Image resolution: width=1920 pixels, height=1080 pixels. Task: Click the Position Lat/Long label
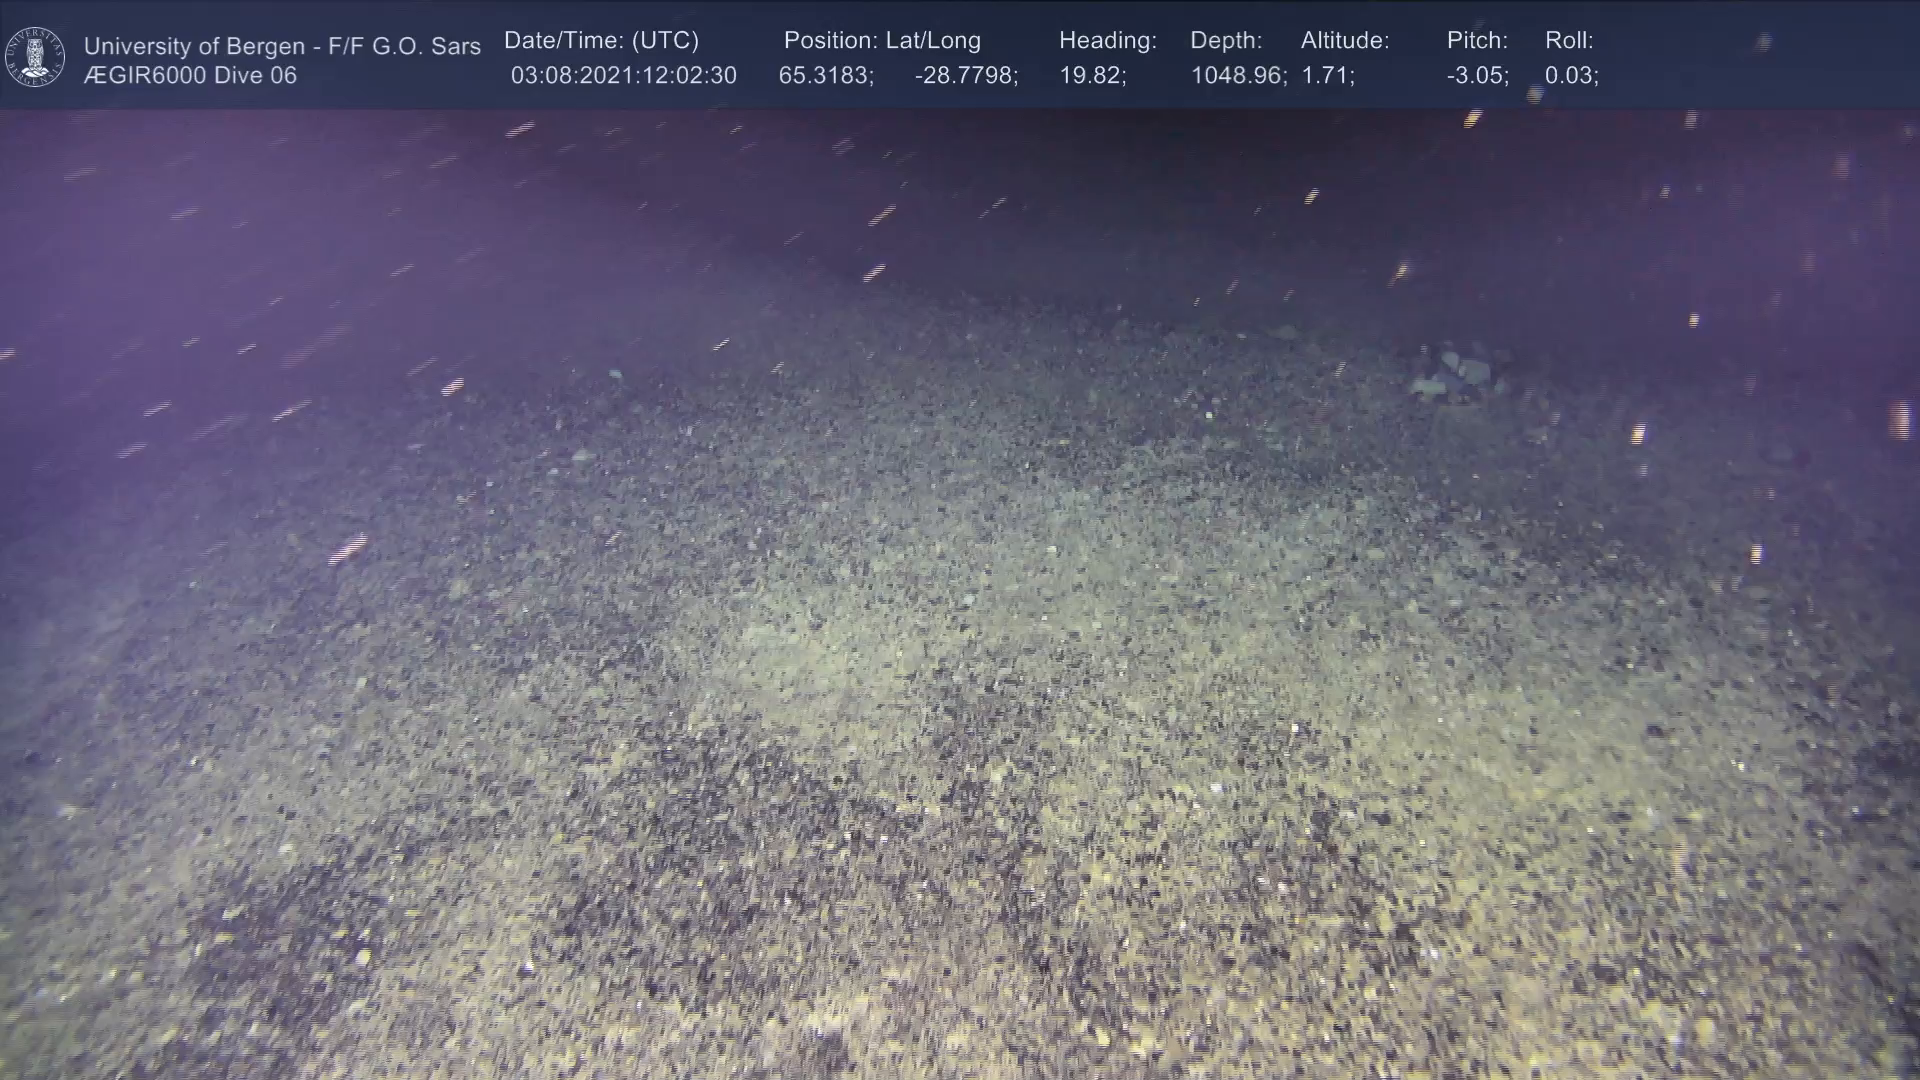click(881, 41)
